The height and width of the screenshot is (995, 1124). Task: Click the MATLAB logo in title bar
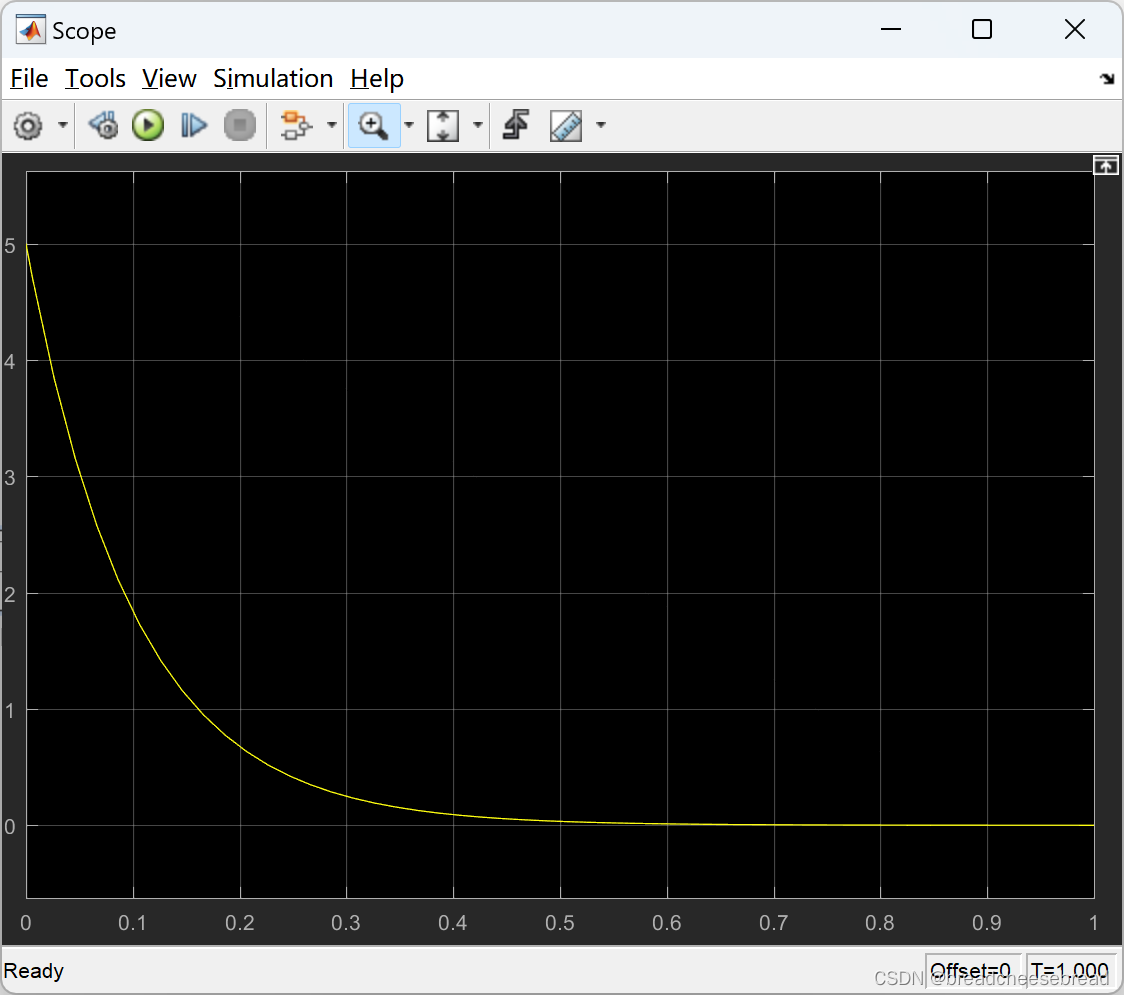pos(31,30)
